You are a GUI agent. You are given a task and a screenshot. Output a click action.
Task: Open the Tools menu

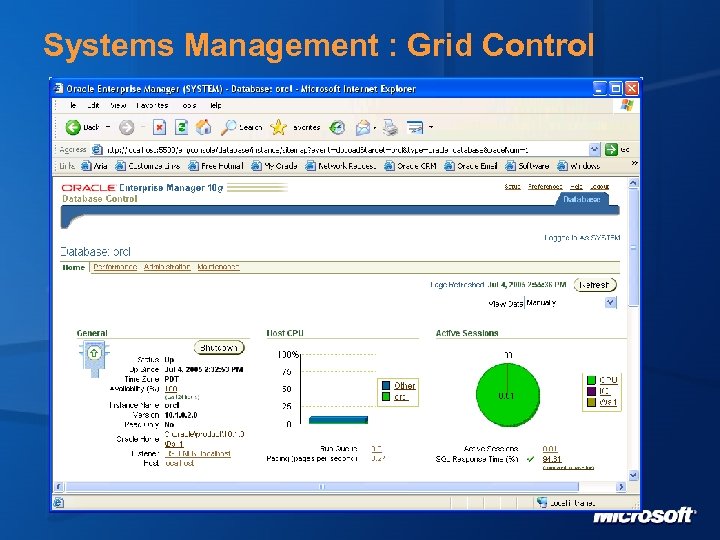coord(189,106)
